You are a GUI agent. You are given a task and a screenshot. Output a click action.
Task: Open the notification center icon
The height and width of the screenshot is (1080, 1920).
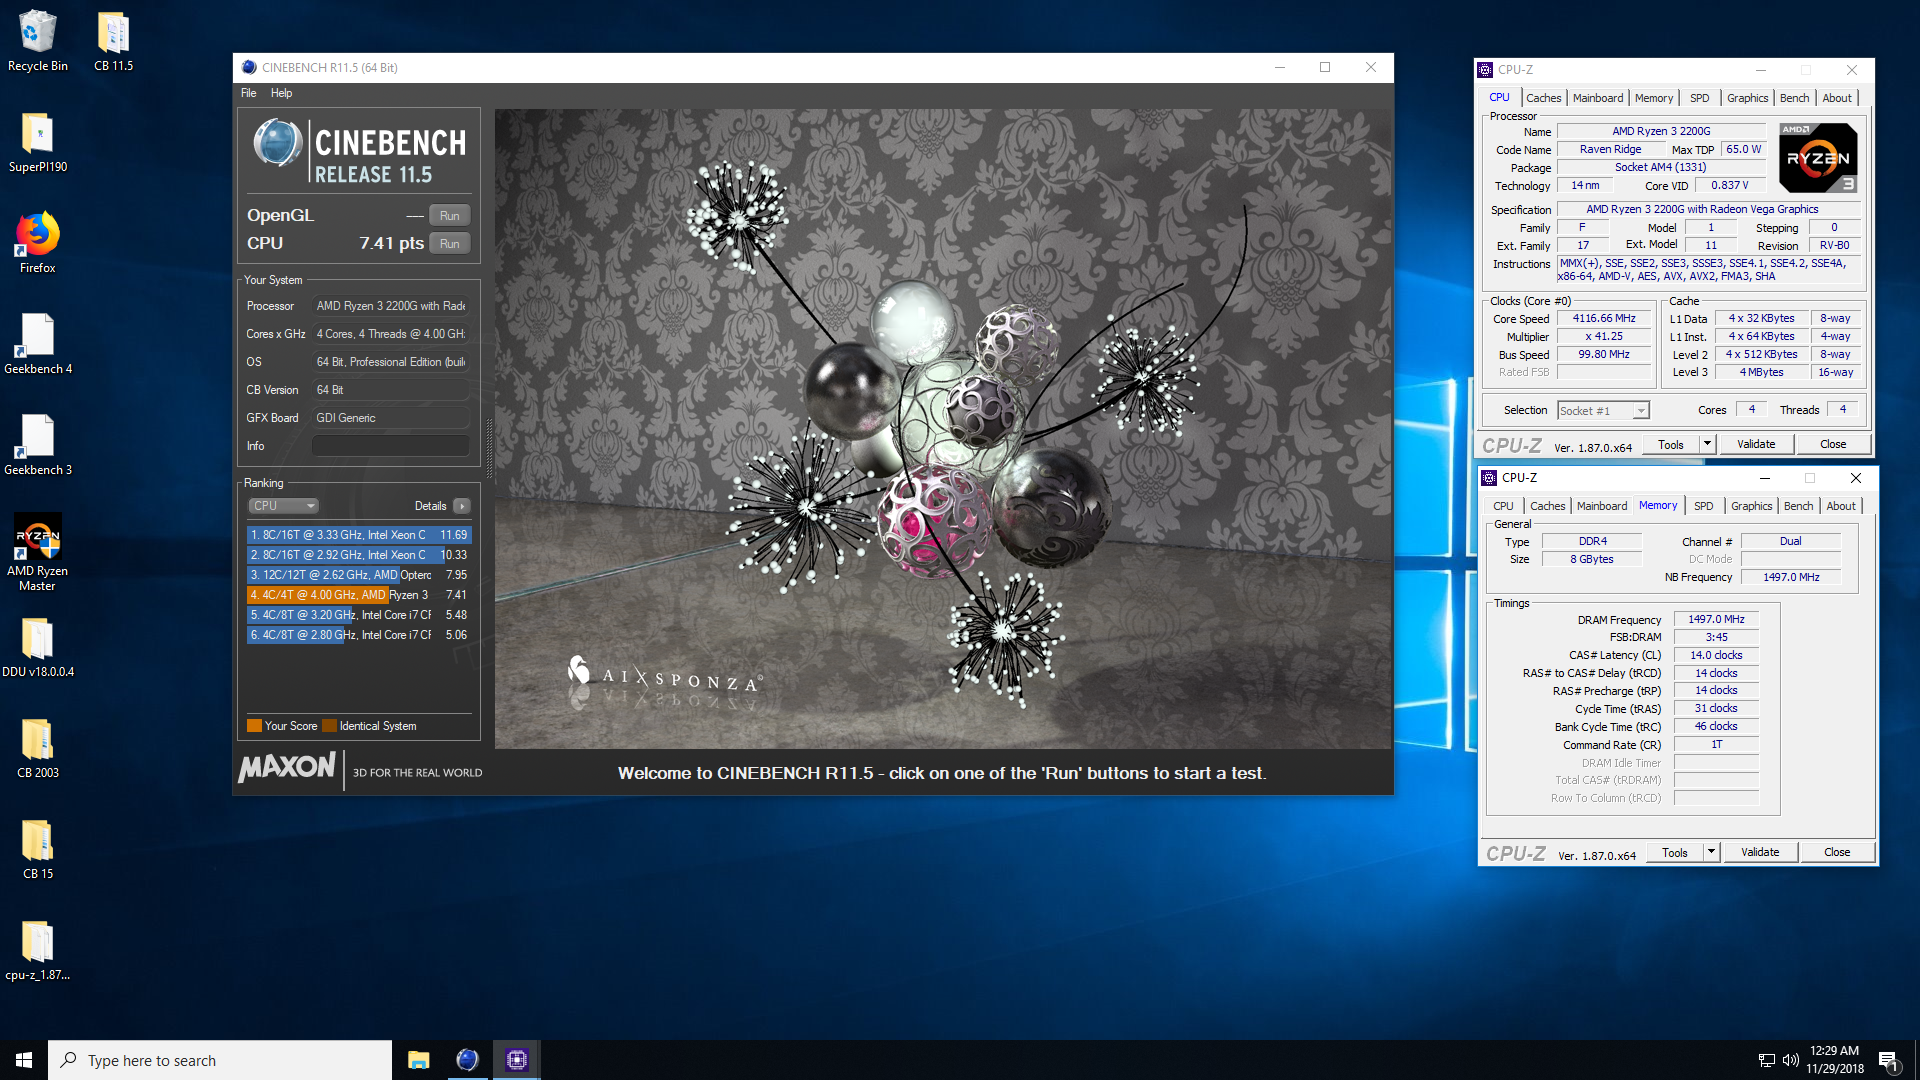1888,1060
